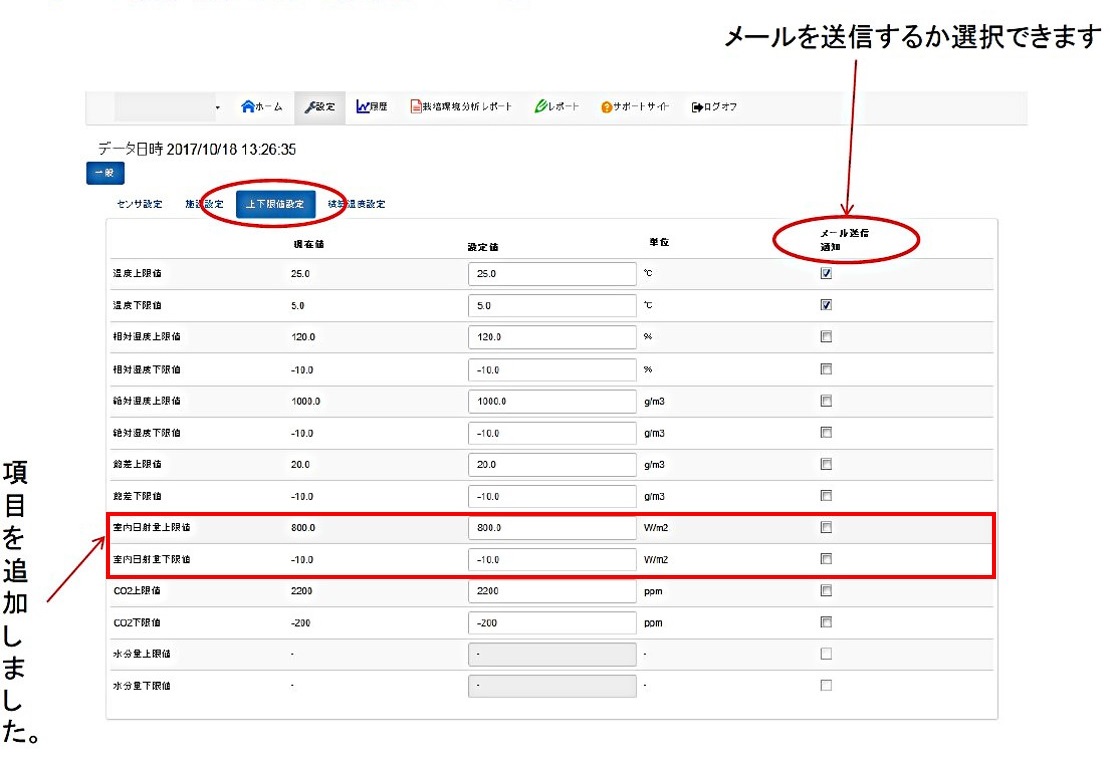
Task: Switch to the 積算温度設定 tab
Action: (357, 204)
